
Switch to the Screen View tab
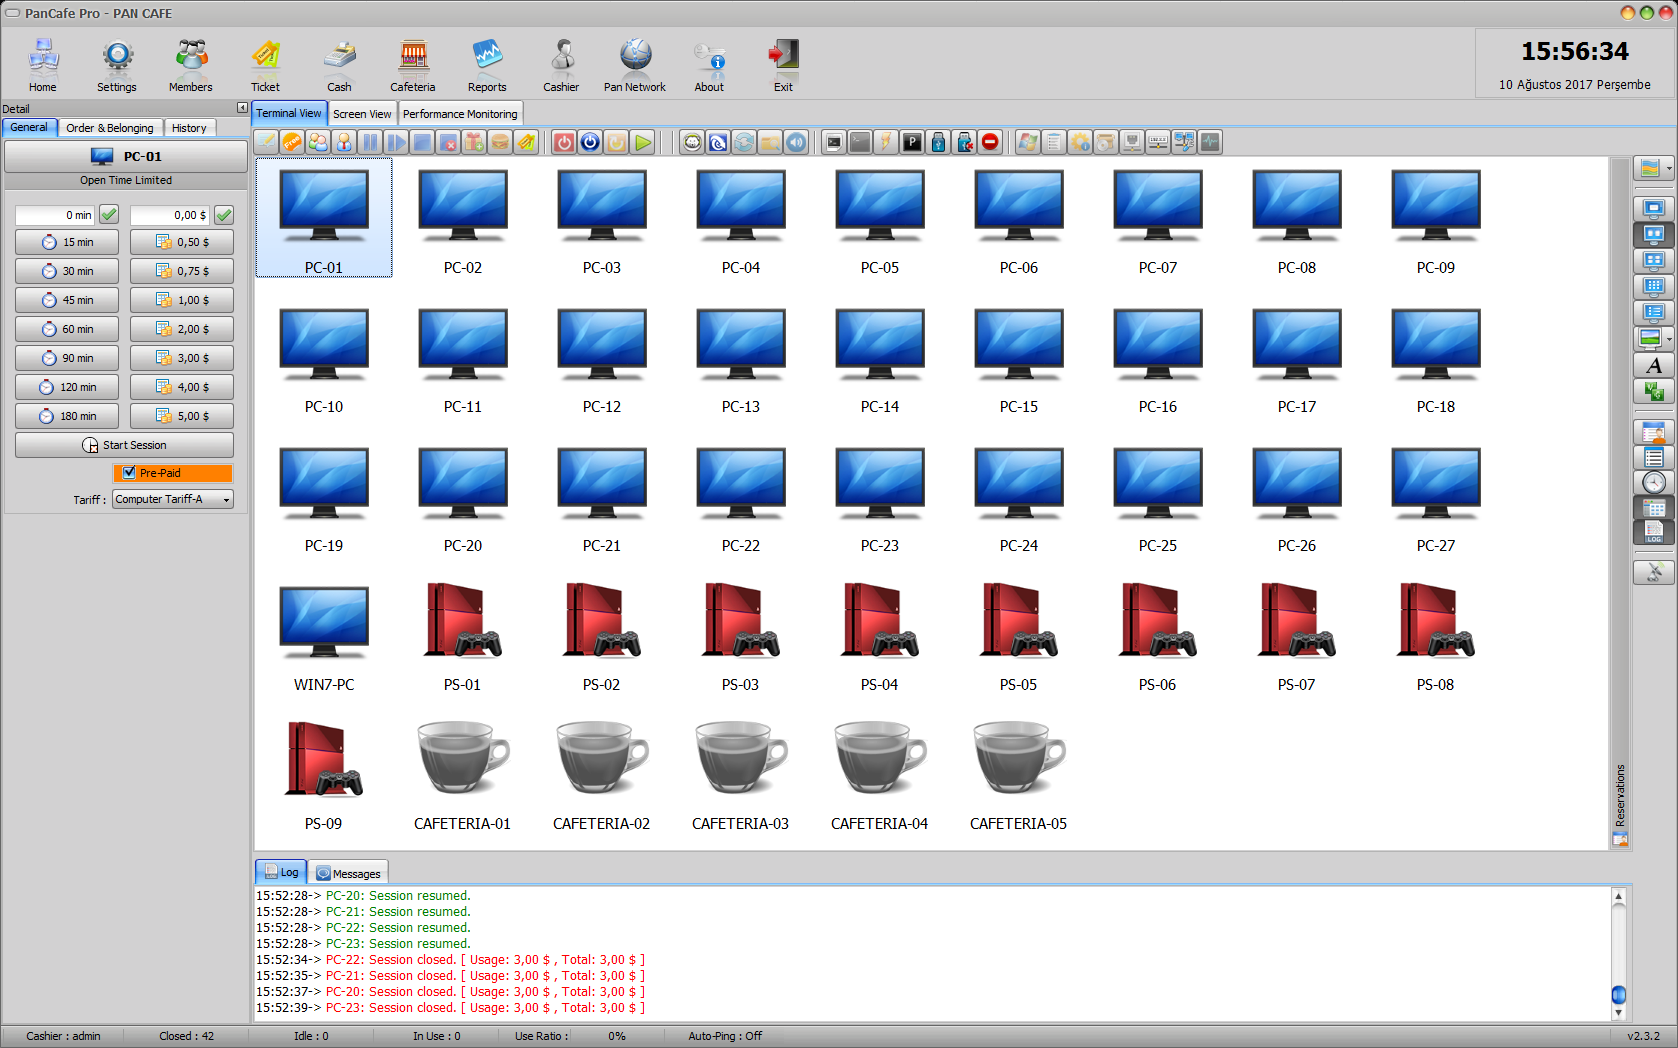[362, 113]
